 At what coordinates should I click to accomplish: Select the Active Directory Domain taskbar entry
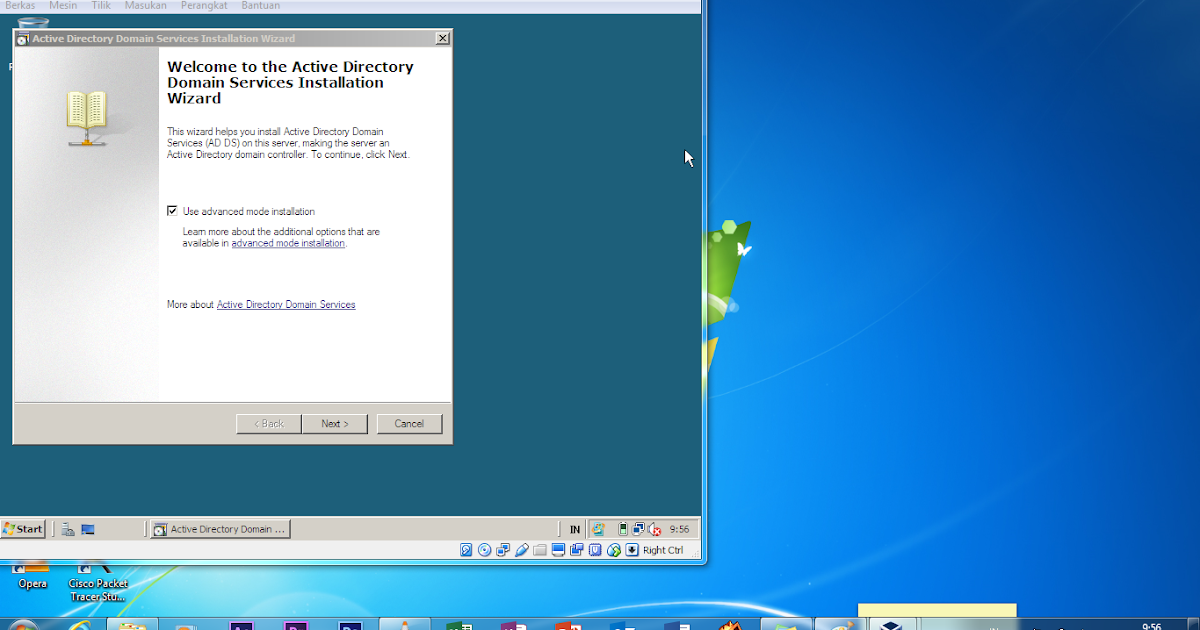(x=219, y=528)
